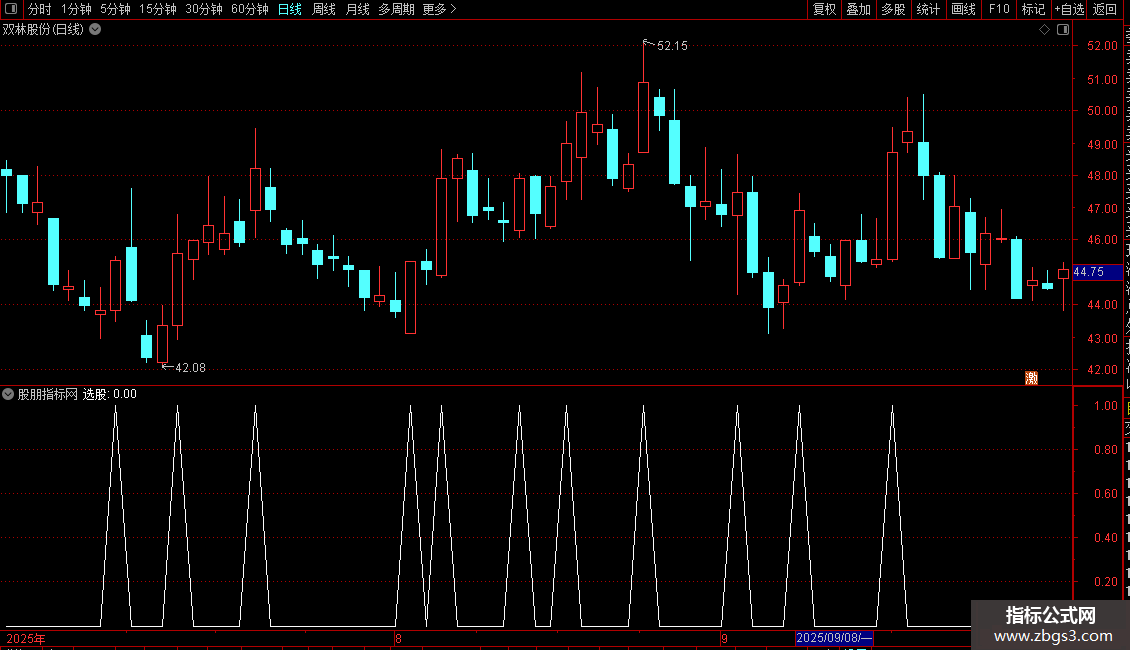Image resolution: width=1130 pixels, height=650 pixels.
Task: Click the red 激 marker icon
Action: tap(1031, 378)
